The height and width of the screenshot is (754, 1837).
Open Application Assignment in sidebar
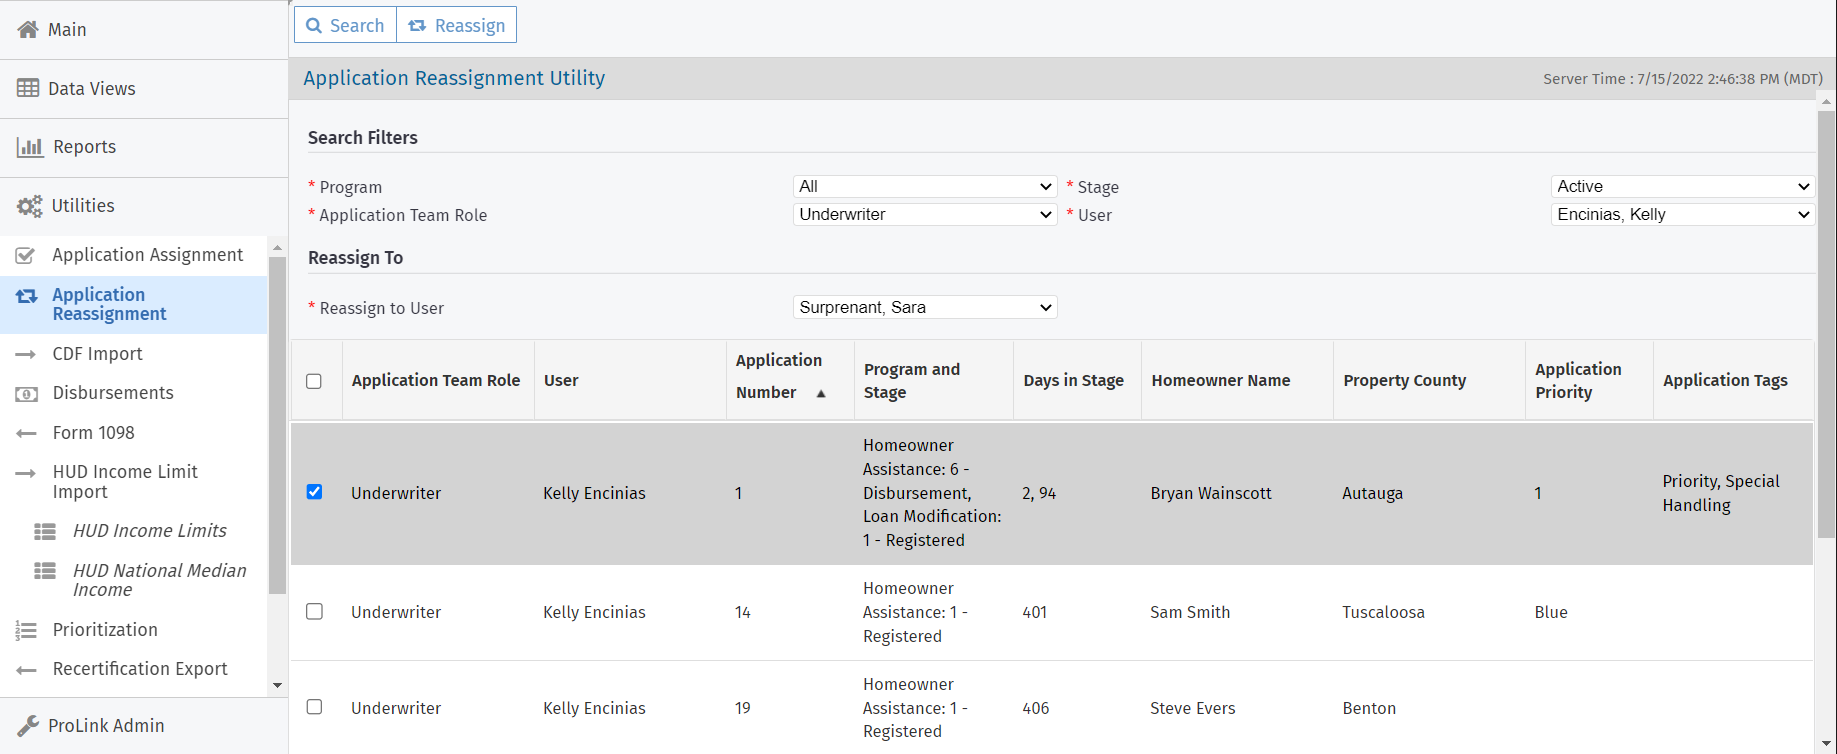147,255
